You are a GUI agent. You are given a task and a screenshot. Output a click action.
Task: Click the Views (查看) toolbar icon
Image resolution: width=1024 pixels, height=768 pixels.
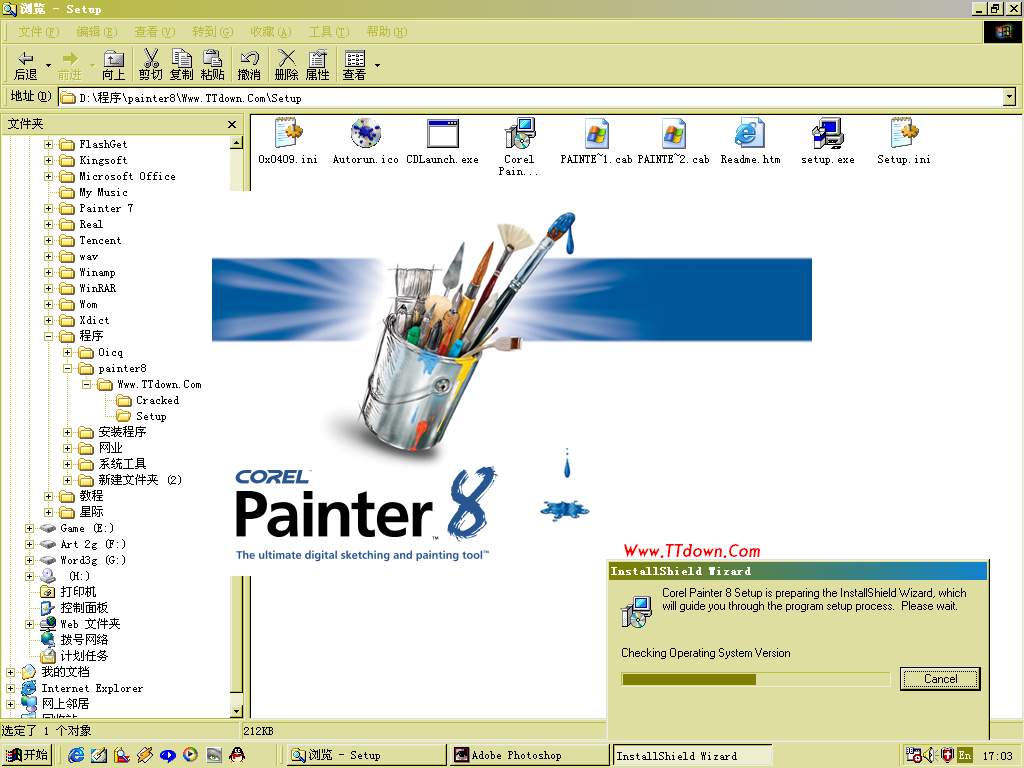355,65
